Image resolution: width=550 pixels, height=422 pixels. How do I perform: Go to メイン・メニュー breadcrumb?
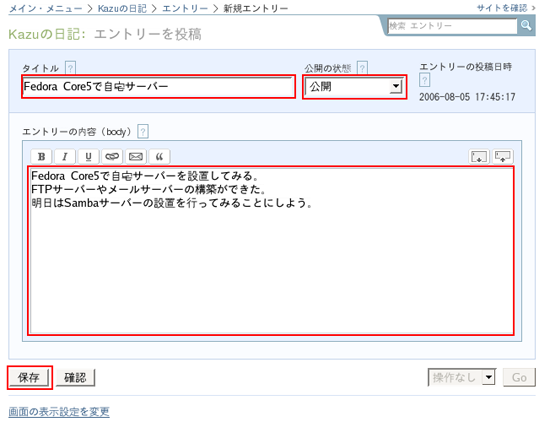45,8
